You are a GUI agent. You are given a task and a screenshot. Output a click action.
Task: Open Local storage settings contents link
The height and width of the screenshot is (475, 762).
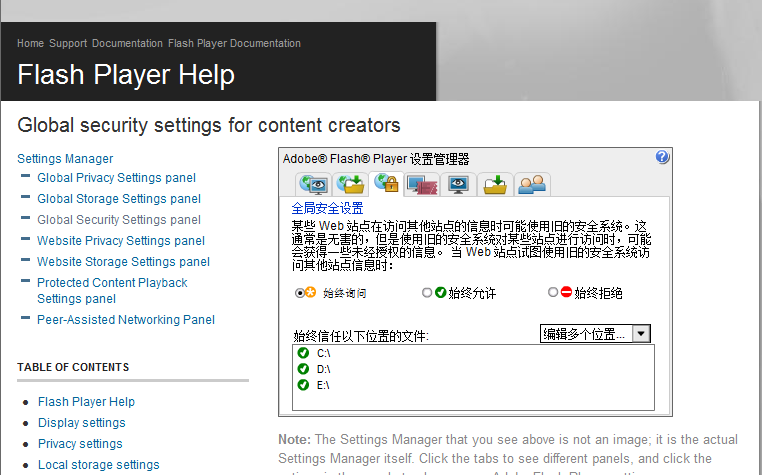(99, 464)
